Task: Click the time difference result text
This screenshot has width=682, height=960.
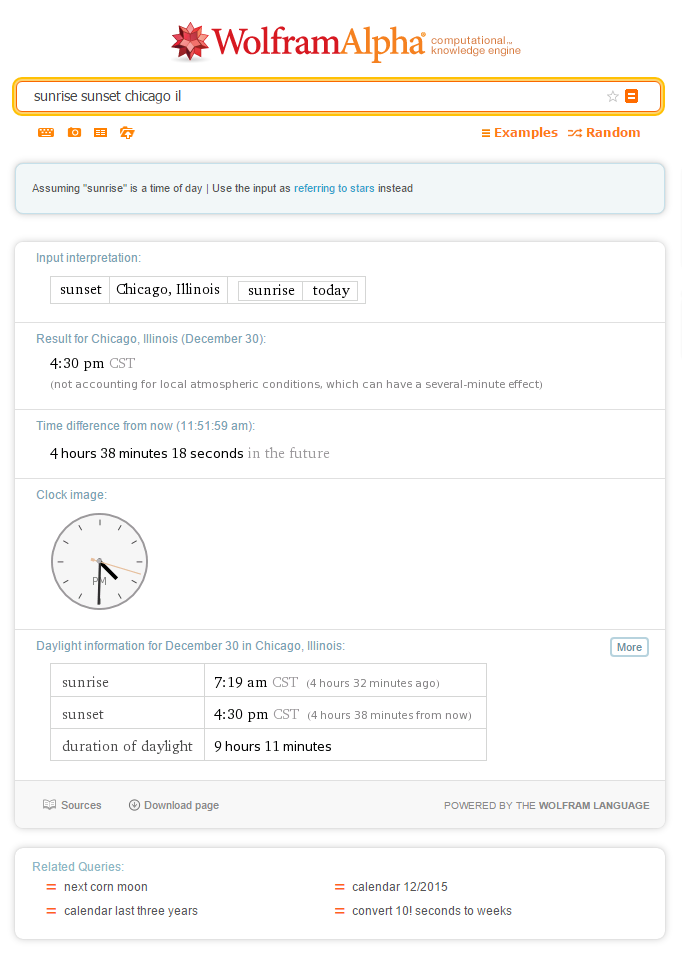Action: click(190, 453)
